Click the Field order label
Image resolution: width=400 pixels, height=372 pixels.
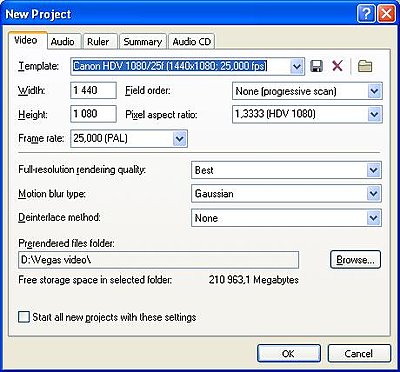[148, 91]
